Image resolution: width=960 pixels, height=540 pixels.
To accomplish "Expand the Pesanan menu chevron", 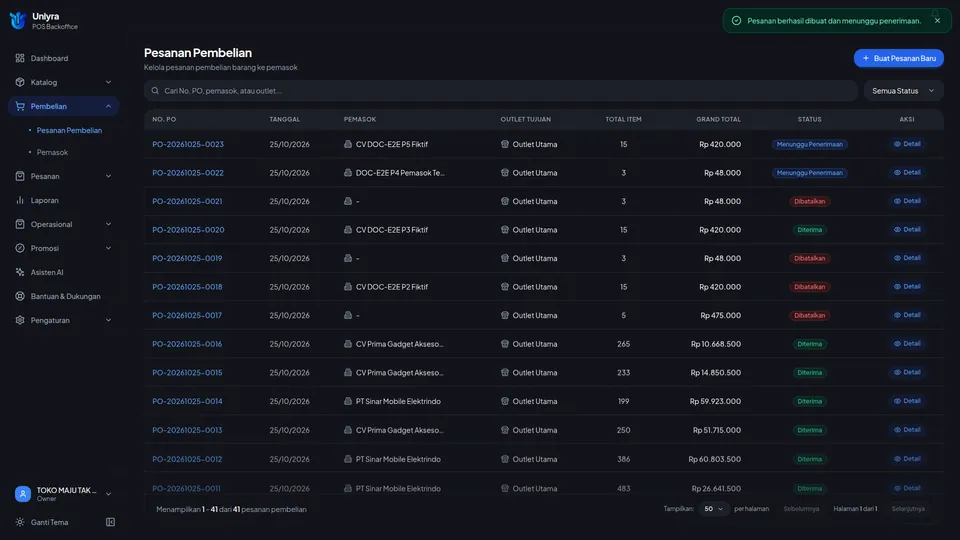I will 108,176.
